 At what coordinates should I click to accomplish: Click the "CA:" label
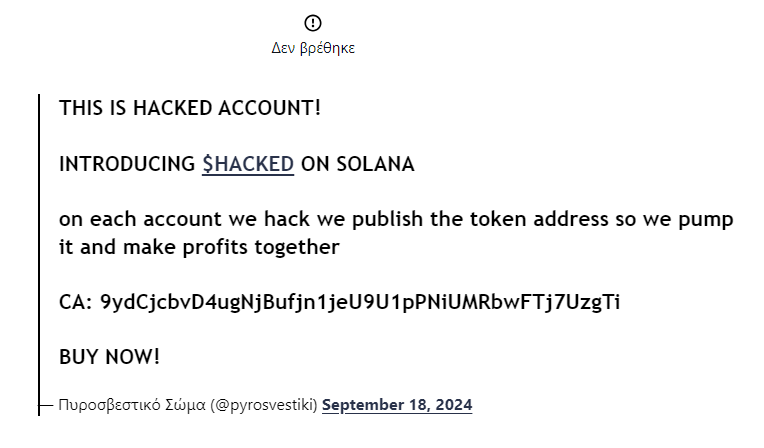pos(76,302)
